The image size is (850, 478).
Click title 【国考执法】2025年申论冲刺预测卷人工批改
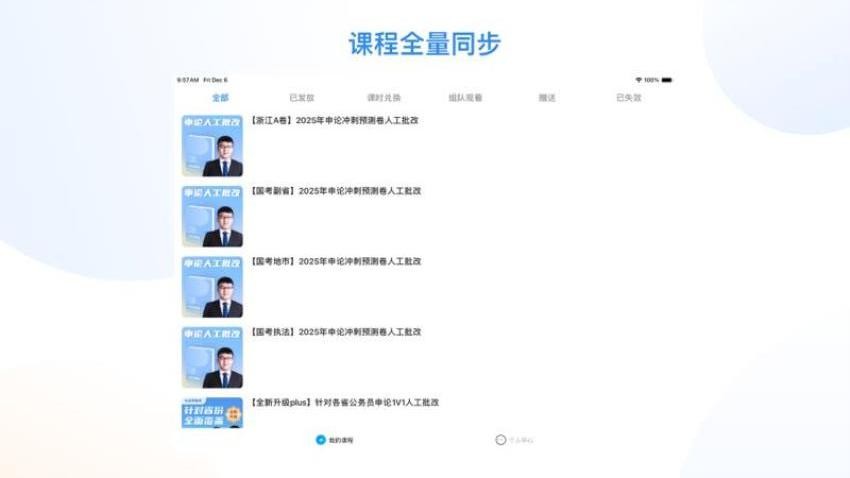(336, 332)
